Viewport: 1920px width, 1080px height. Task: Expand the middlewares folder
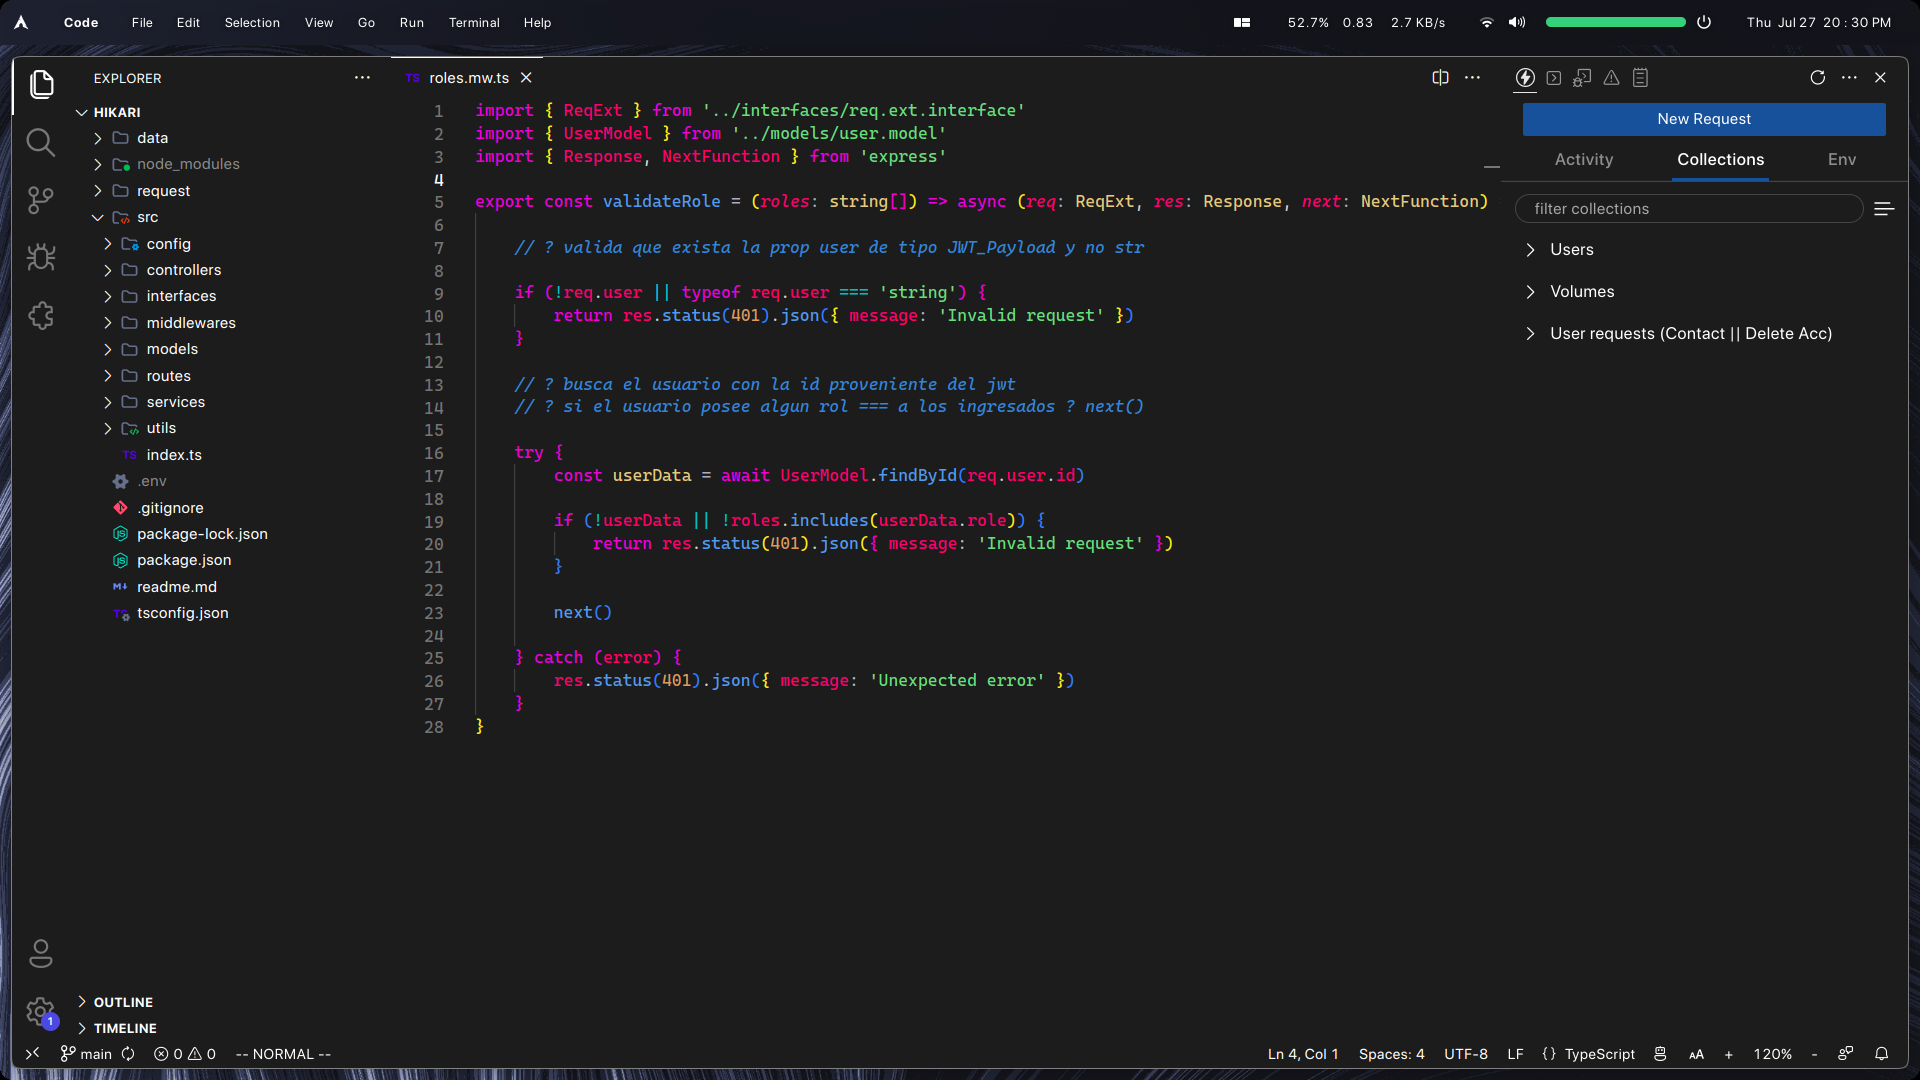click(x=190, y=323)
